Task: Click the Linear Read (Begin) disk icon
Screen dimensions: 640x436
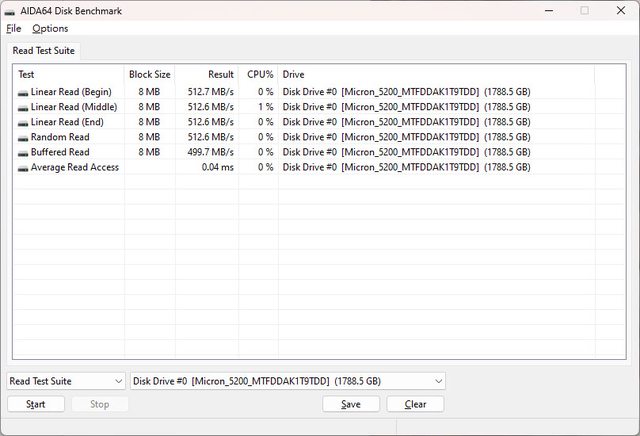Action: coord(23,93)
